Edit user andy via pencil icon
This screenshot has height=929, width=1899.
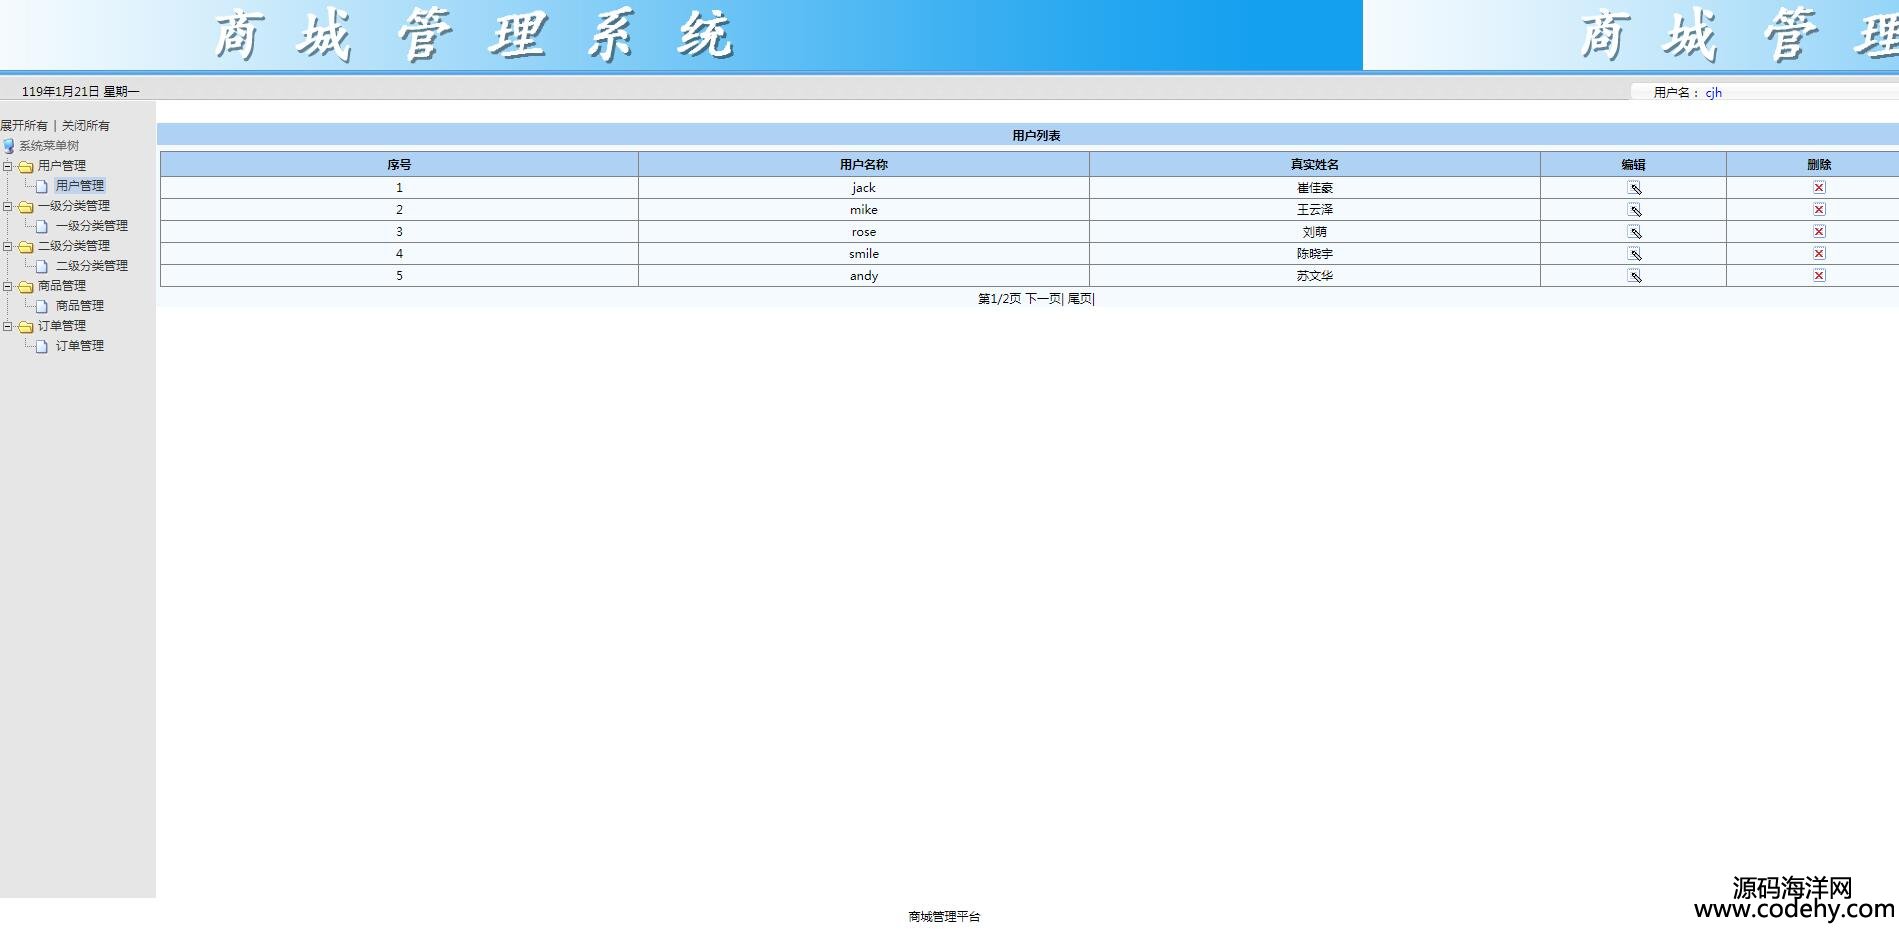(1634, 276)
